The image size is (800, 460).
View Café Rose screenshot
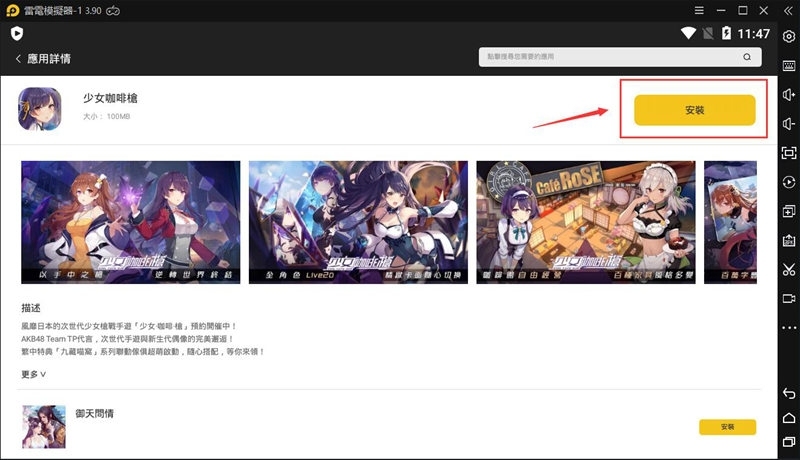(x=586, y=222)
